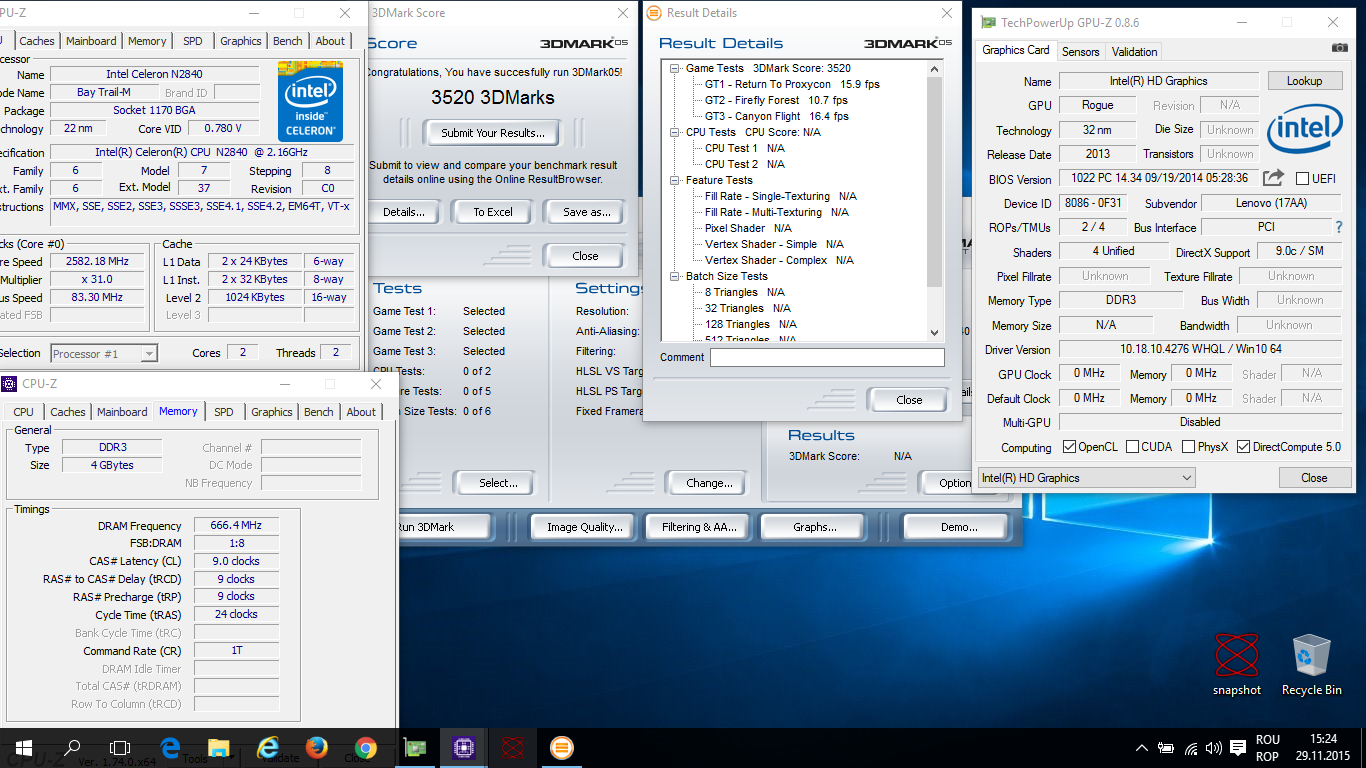Collapse the Feature Tests tree node
The height and width of the screenshot is (768, 1366).
[676, 180]
